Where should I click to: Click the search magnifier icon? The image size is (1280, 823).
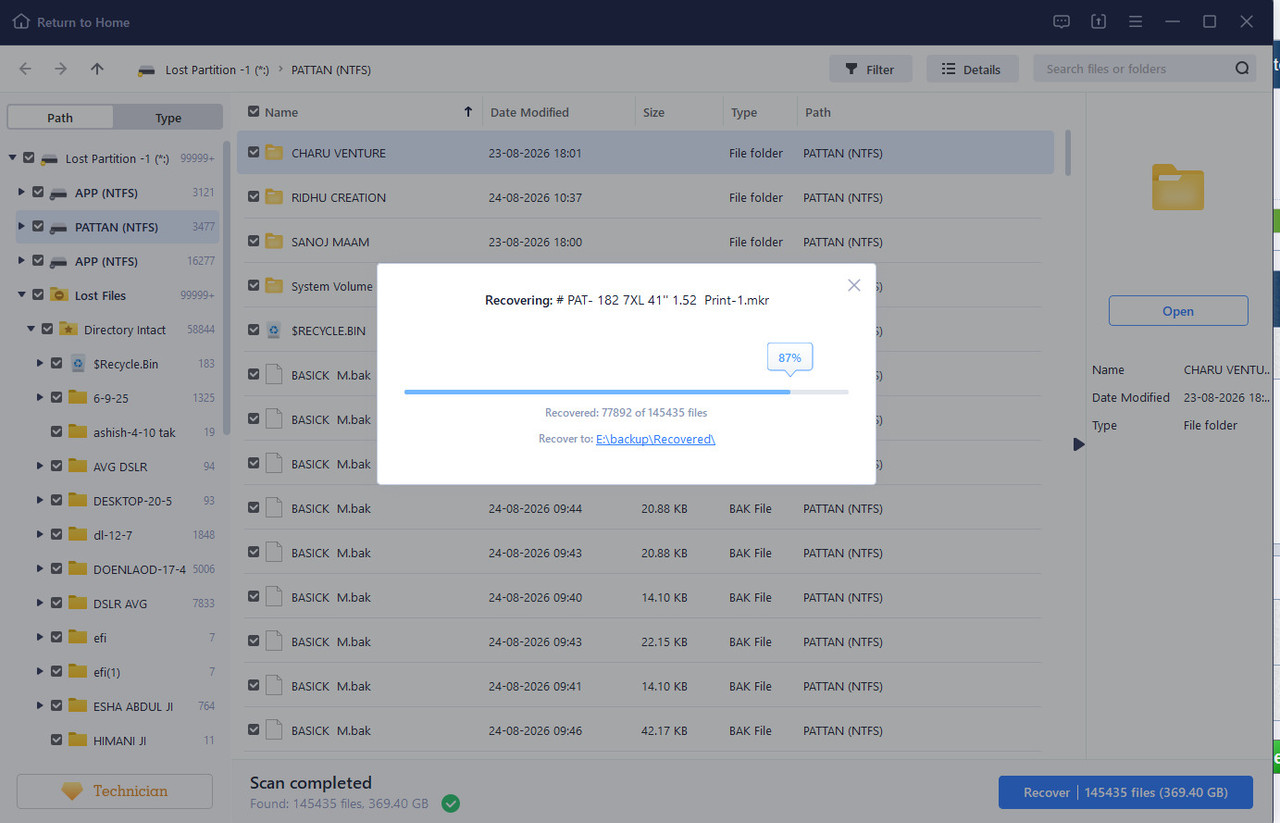point(1242,69)
